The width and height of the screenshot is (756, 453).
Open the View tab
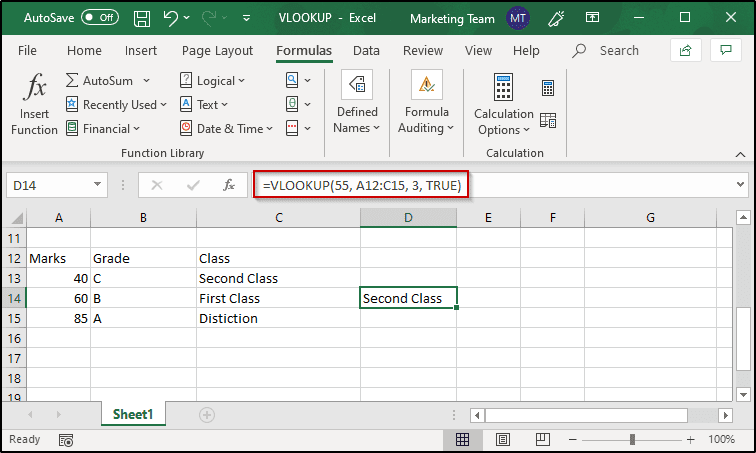coord(478,51)
